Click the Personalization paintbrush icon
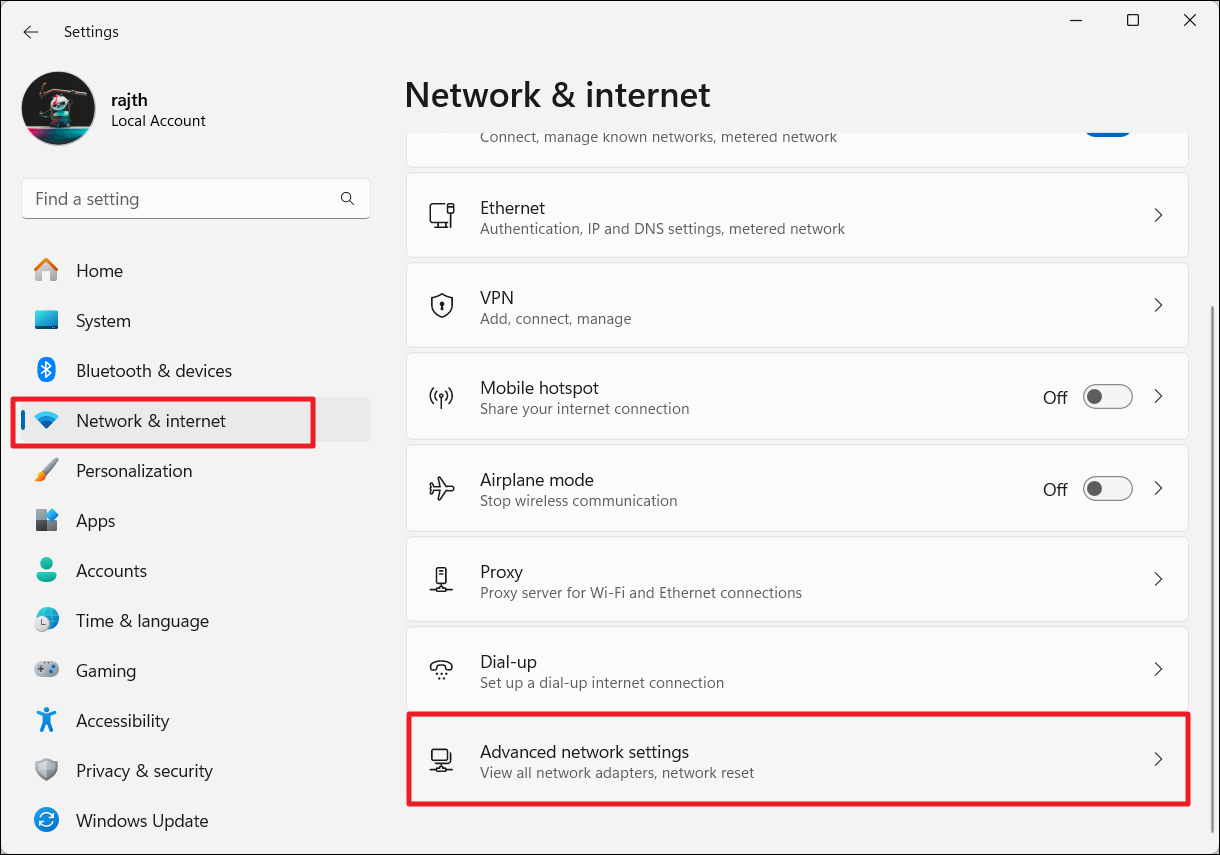 click(x=46, y=471)
